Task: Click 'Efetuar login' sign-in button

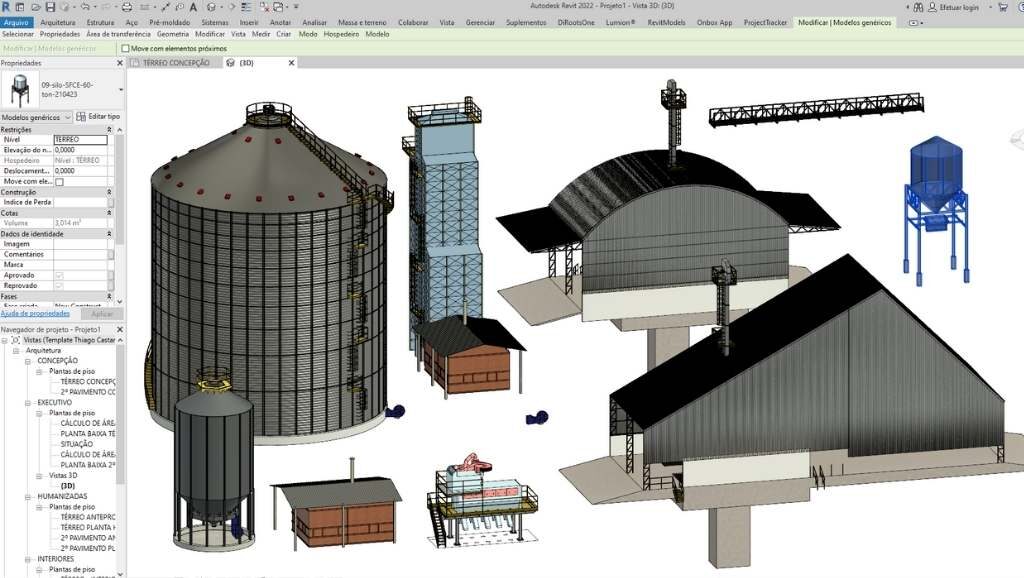Action: pyautogui.click(x=956, y=7)
